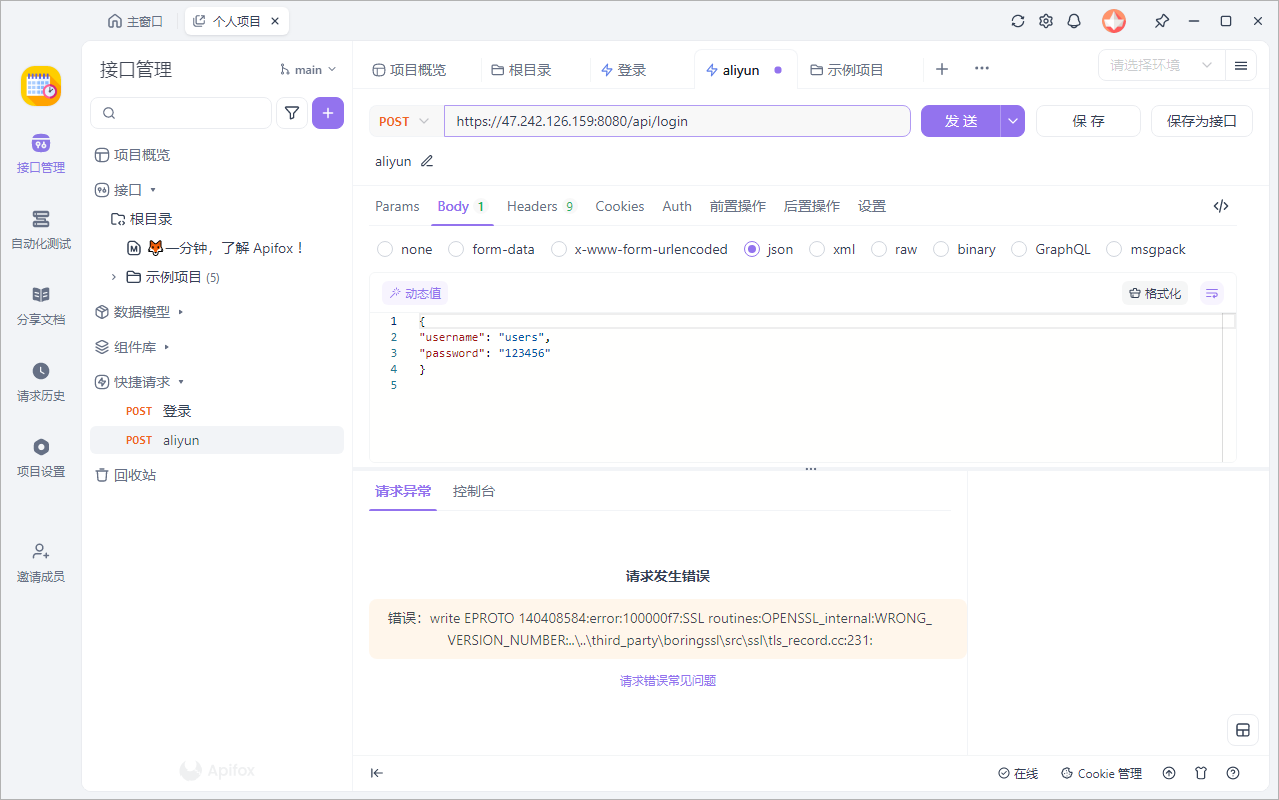This screenshot has width=1279, height=800.
Task: Open settings gear in title bar
Action: (1046, 21)
